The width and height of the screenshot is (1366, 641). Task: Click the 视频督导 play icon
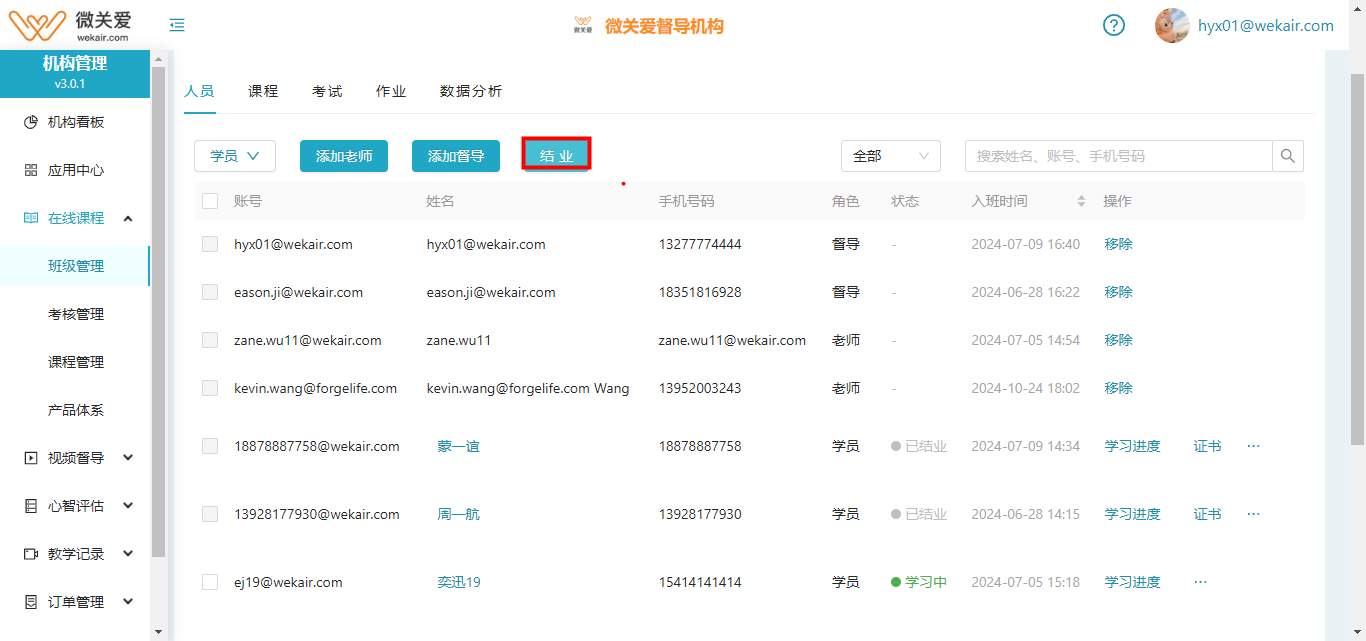pos(31,458)
